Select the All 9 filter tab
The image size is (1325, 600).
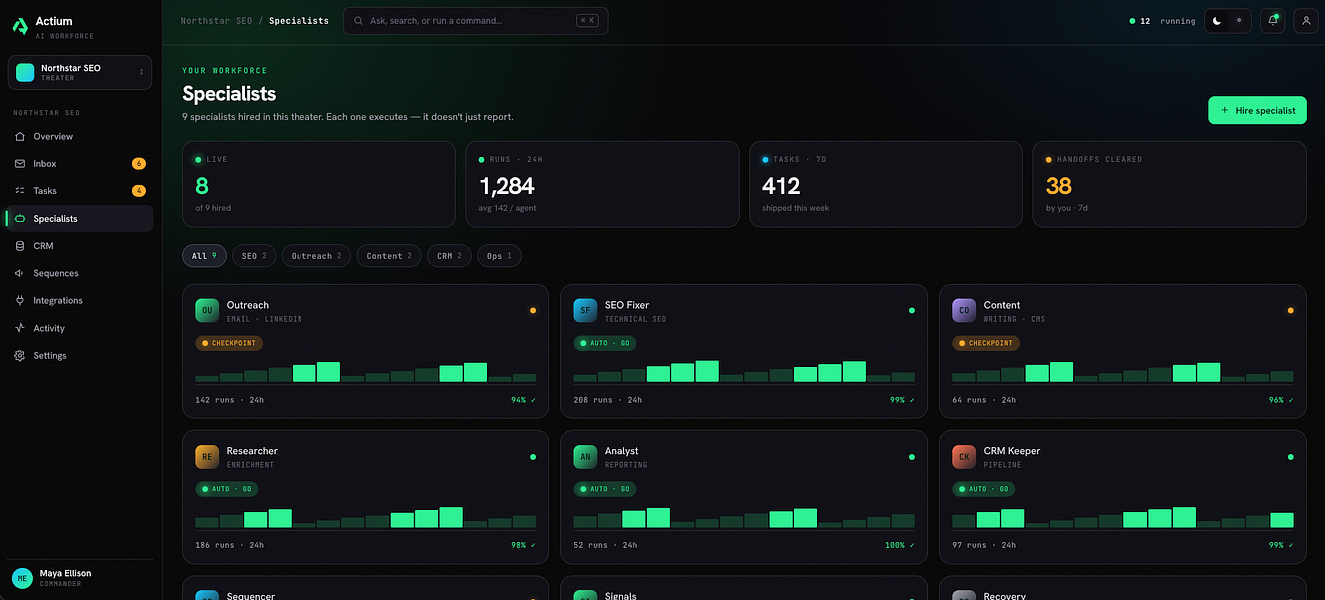coord(205,256)
